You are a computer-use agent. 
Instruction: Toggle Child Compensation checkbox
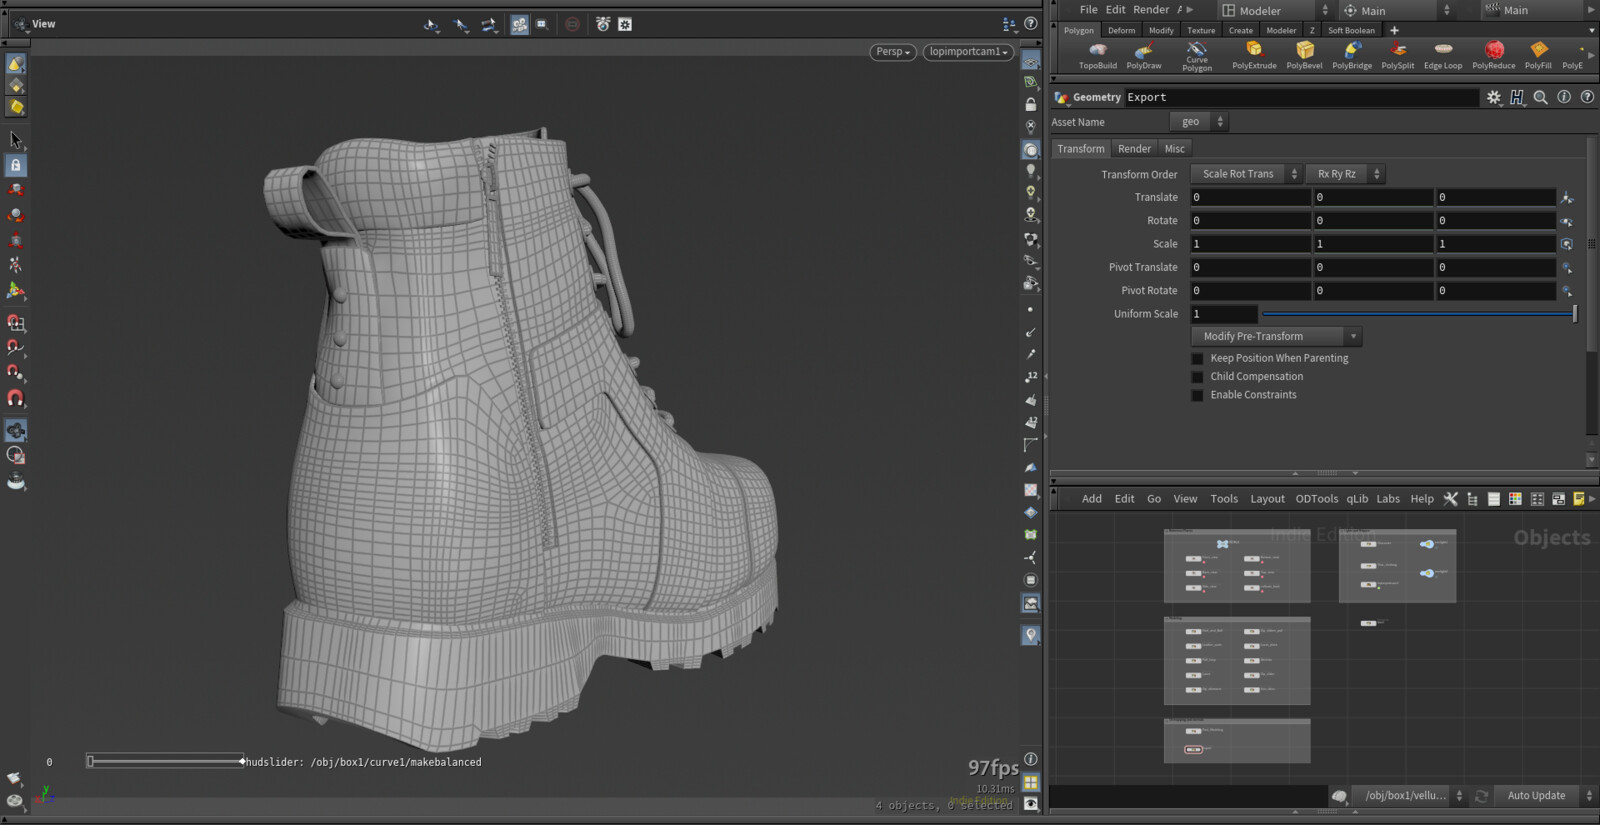[x=1197, y=377]
